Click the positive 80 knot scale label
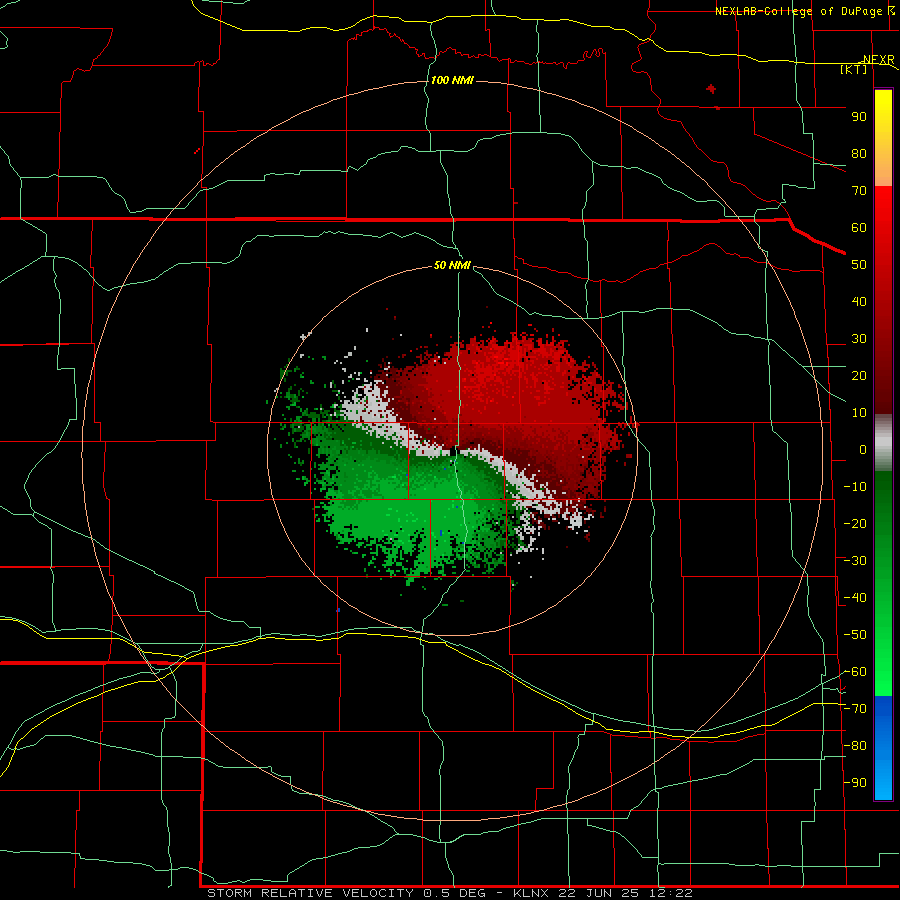The image size is (900, 900). 859,154
